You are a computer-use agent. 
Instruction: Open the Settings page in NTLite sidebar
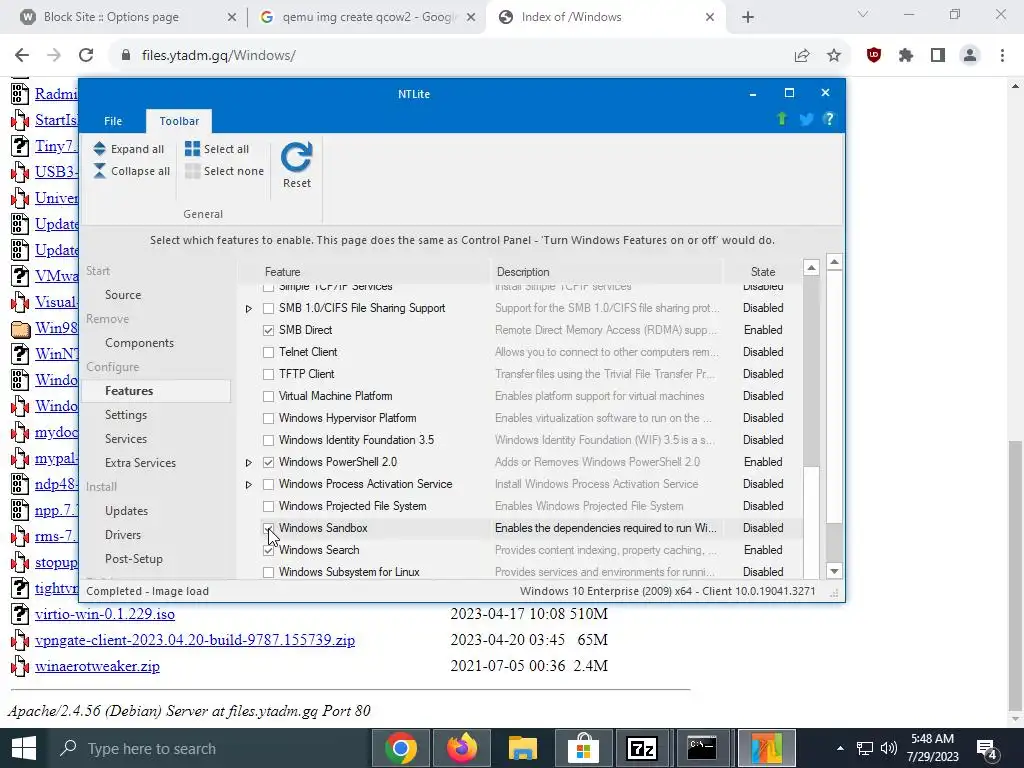(125, 415)
